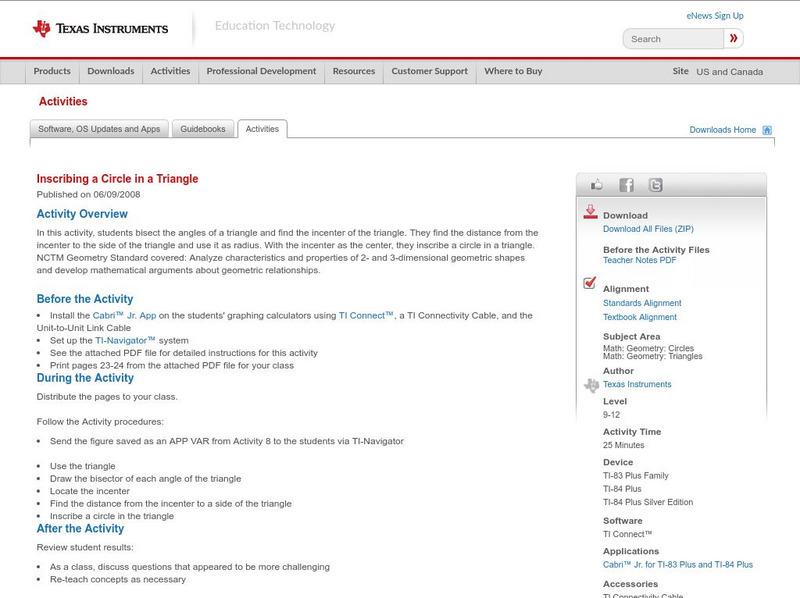Switch to Software, OS Updates and Apps tab
Image resolution: width=800 pixels, height=598 pixels.
point(99,129)
